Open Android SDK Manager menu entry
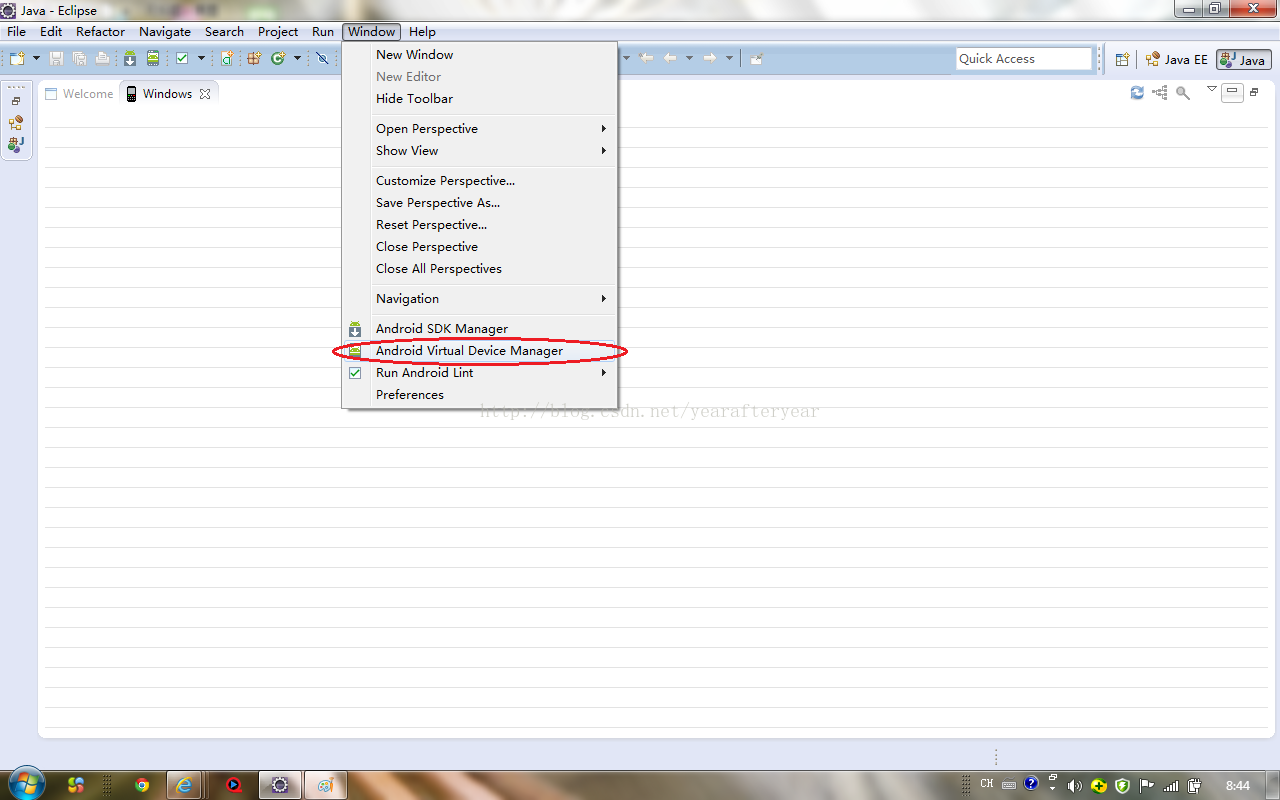The height and width of the screenshot is (800, 1280). pyautogui.click(x=480, y=329)
